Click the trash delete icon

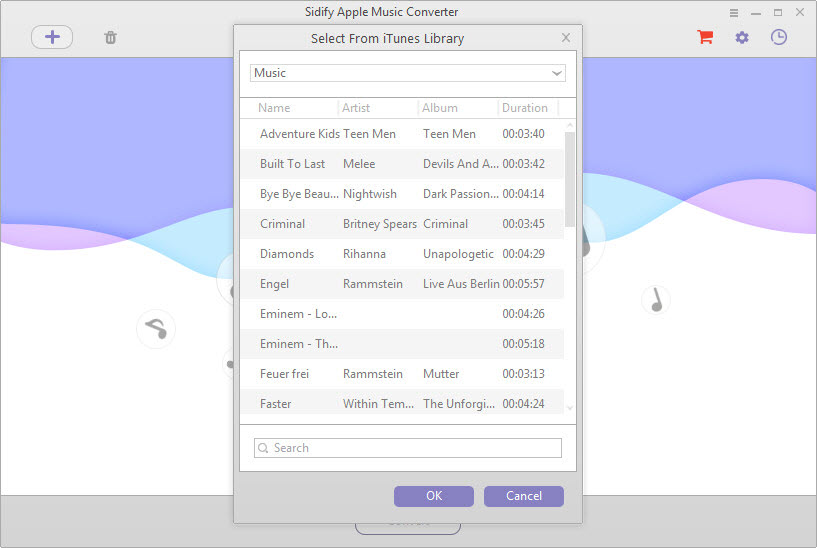point(110,38)
